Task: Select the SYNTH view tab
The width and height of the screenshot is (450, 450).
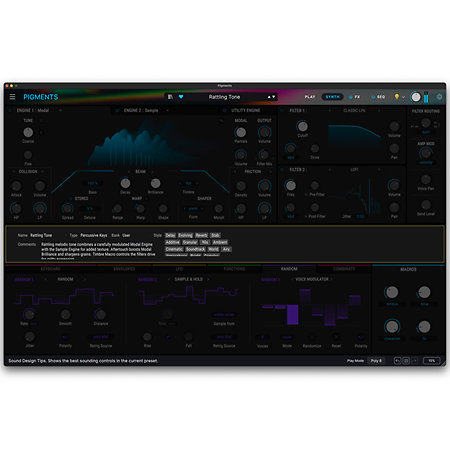Action: pyautogui.click(x=332, y=97)
